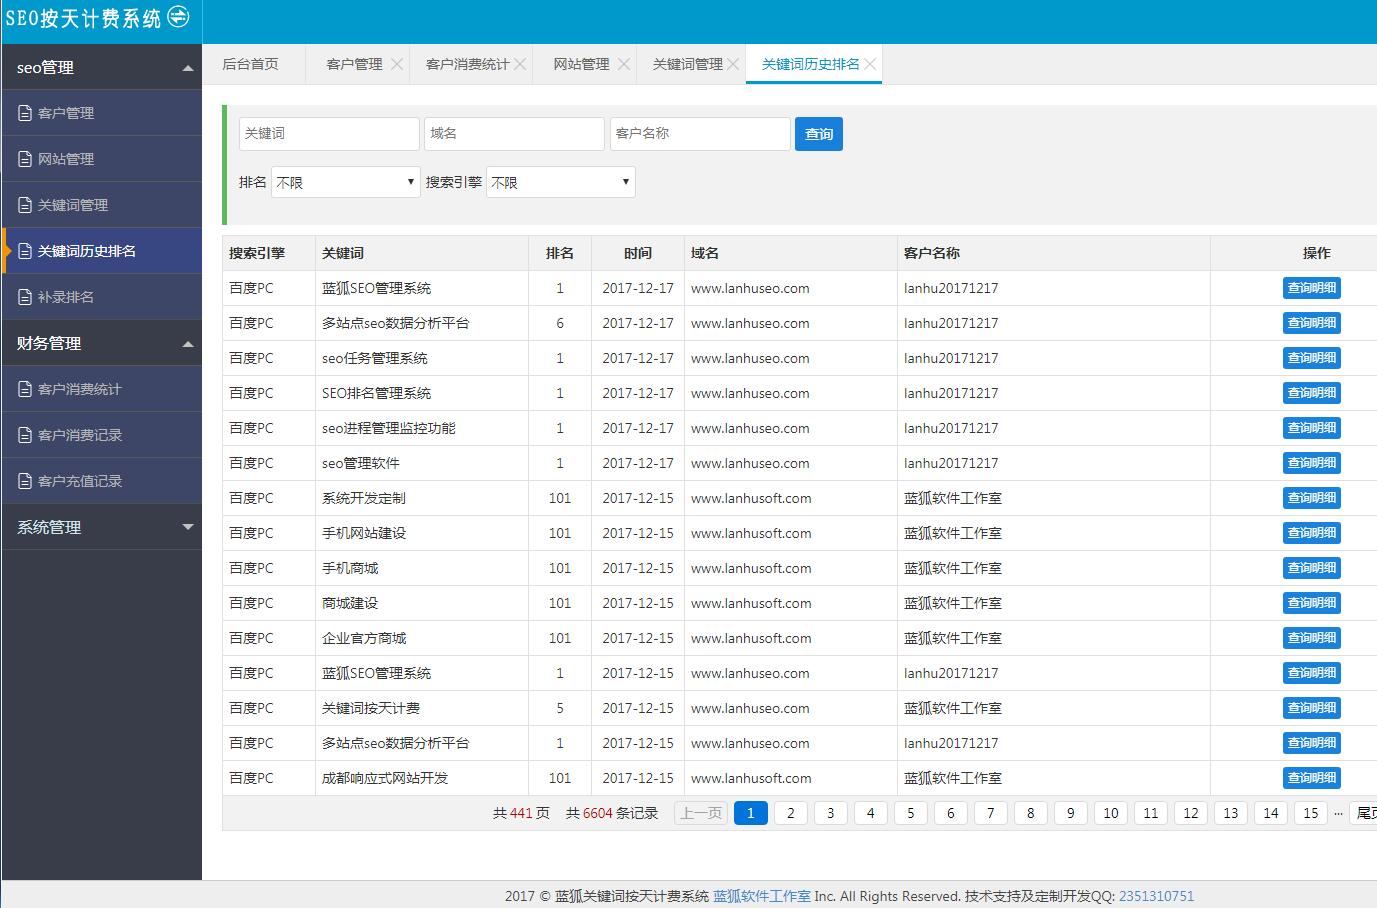Viewport: 1377px width, 908px height.
Task: Click 查询明细 for 系统开发定制
Action: click(1312, 498)
